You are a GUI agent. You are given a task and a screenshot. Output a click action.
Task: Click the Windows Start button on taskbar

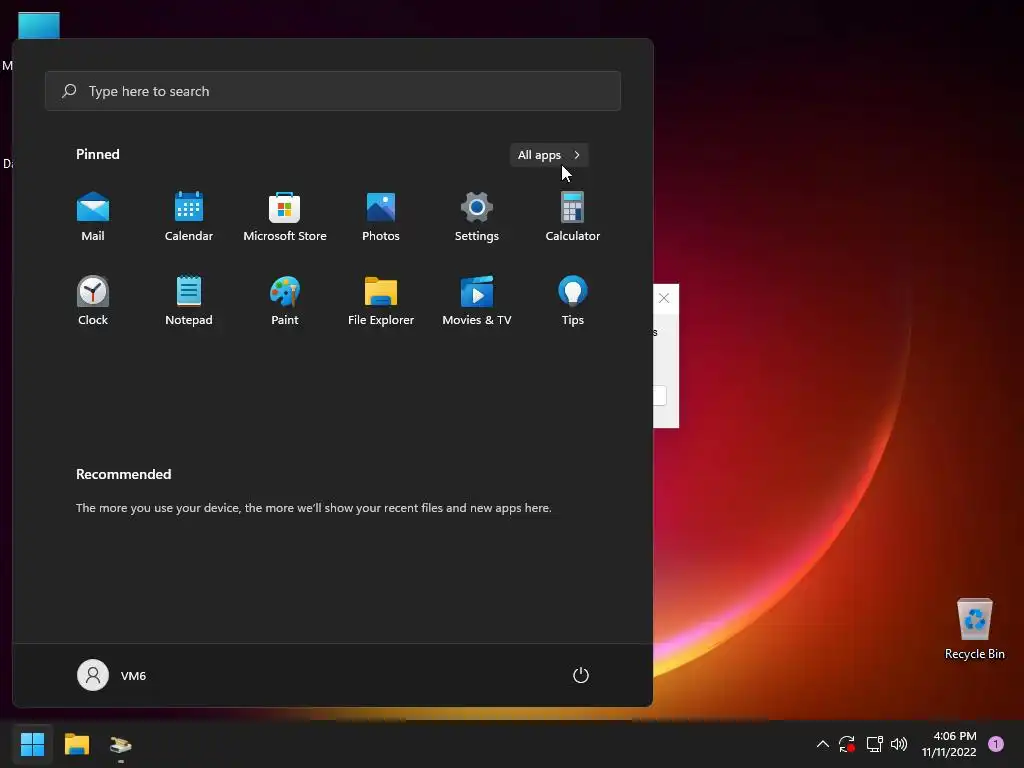32,744
